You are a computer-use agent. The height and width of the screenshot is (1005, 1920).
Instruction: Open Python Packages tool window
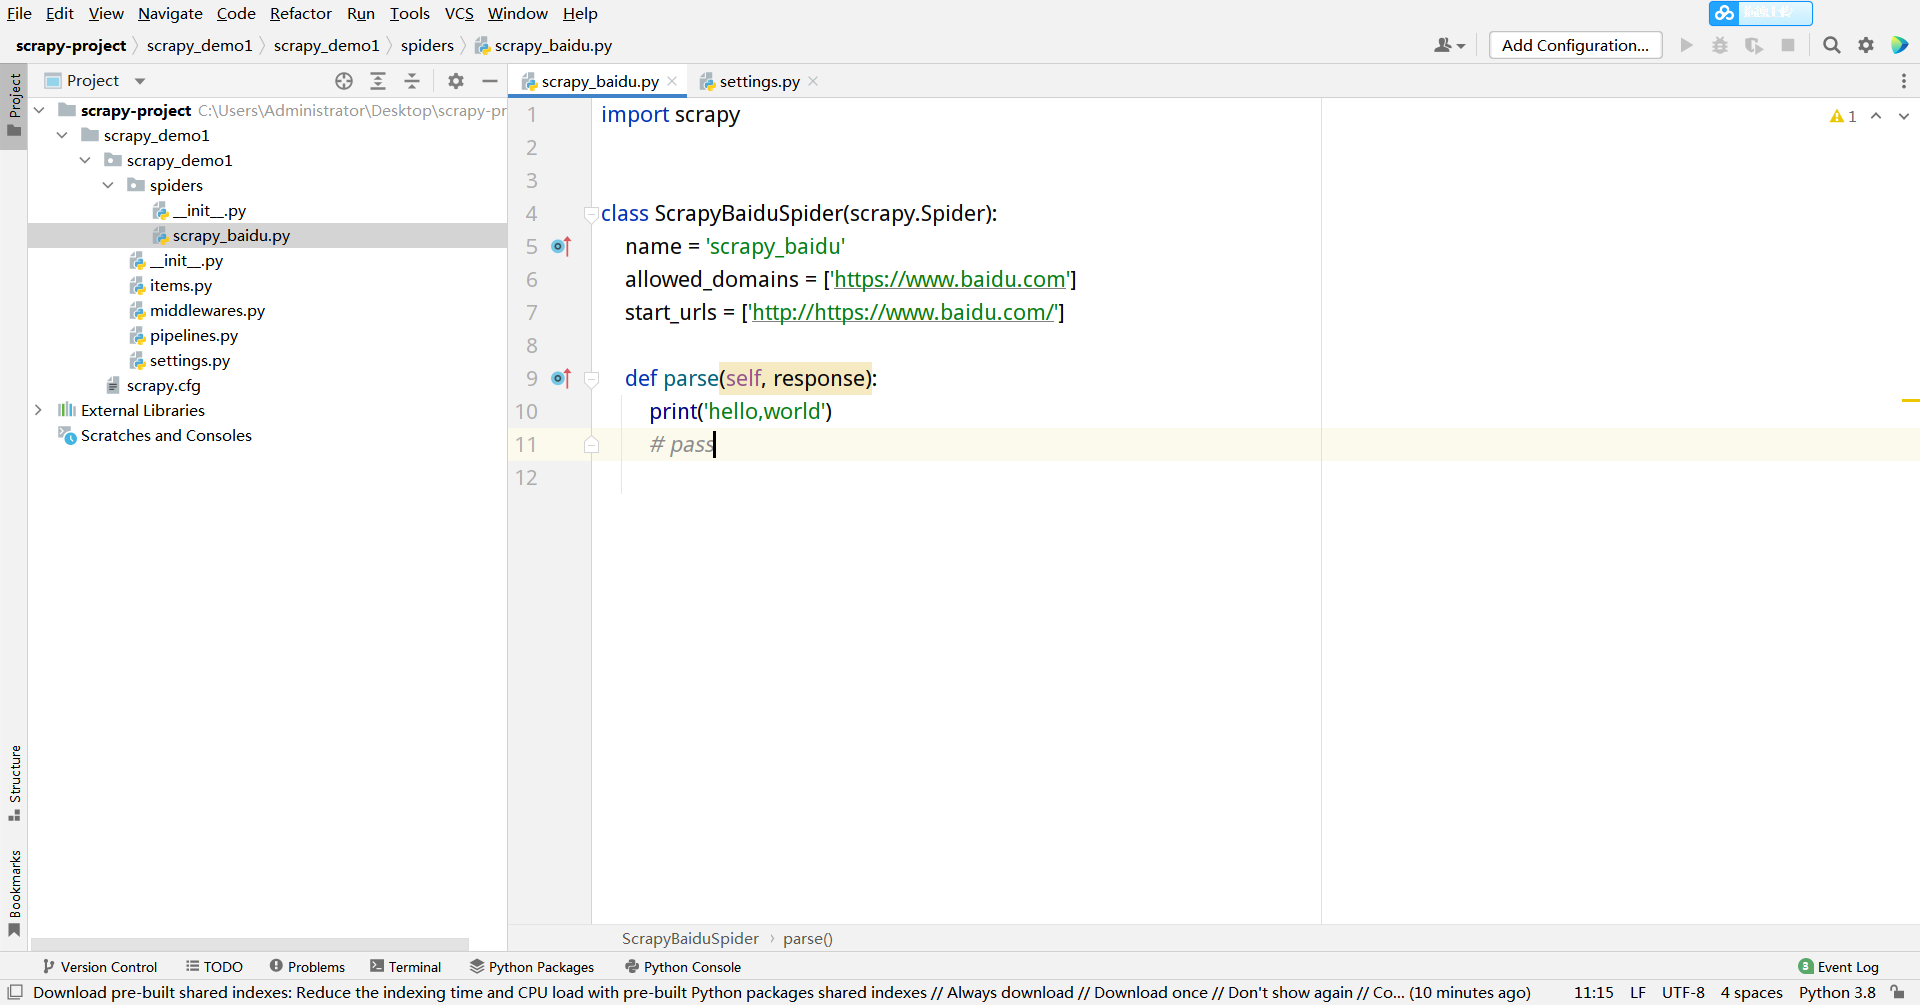coord(532,967)
